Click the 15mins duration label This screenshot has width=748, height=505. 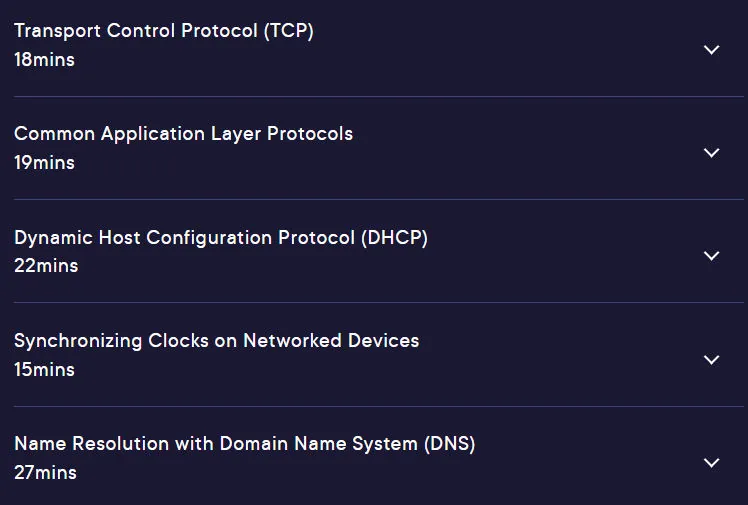click(44, 370)
